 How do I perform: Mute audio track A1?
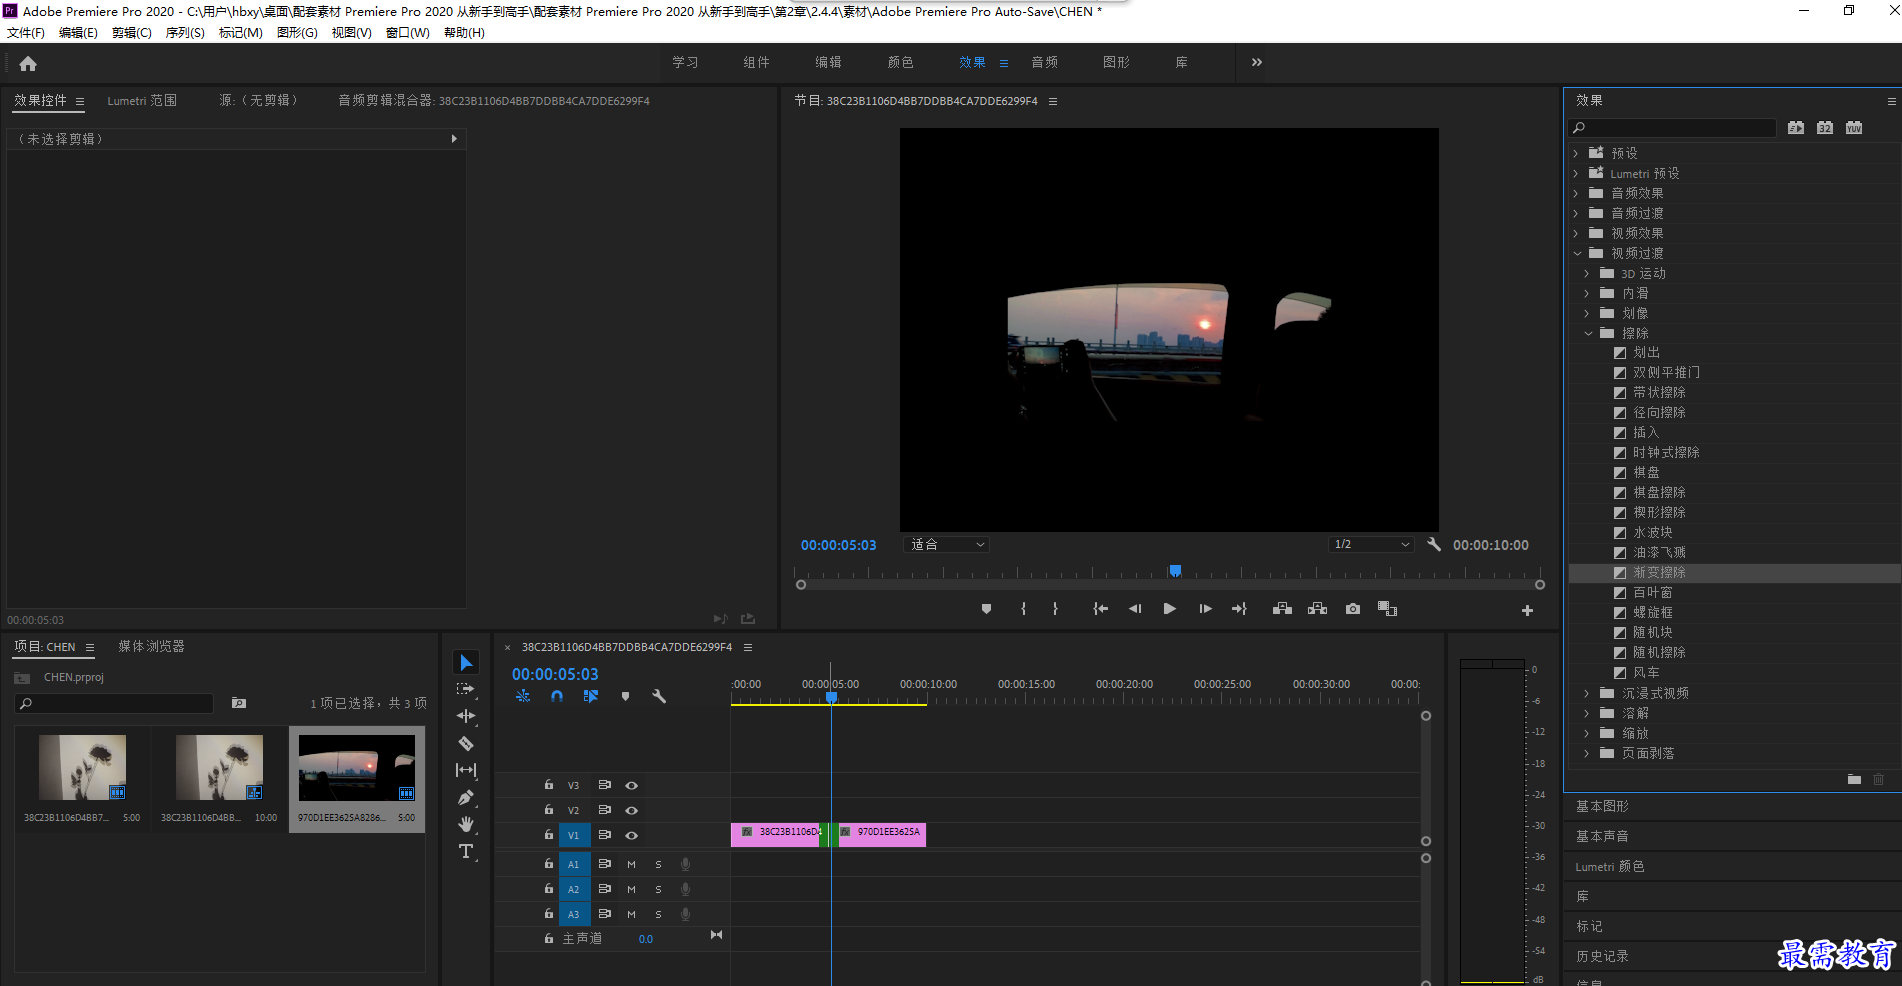(631, 864)
